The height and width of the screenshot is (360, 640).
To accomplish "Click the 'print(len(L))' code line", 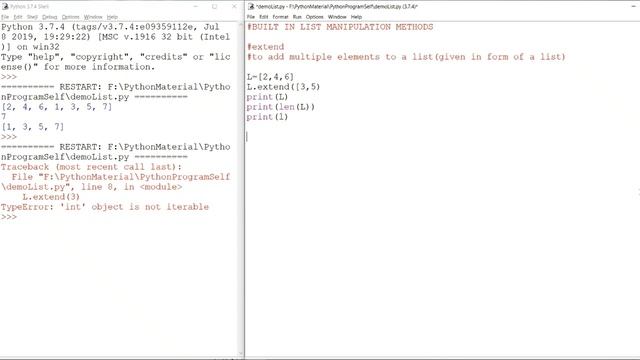I will [281, 107].
